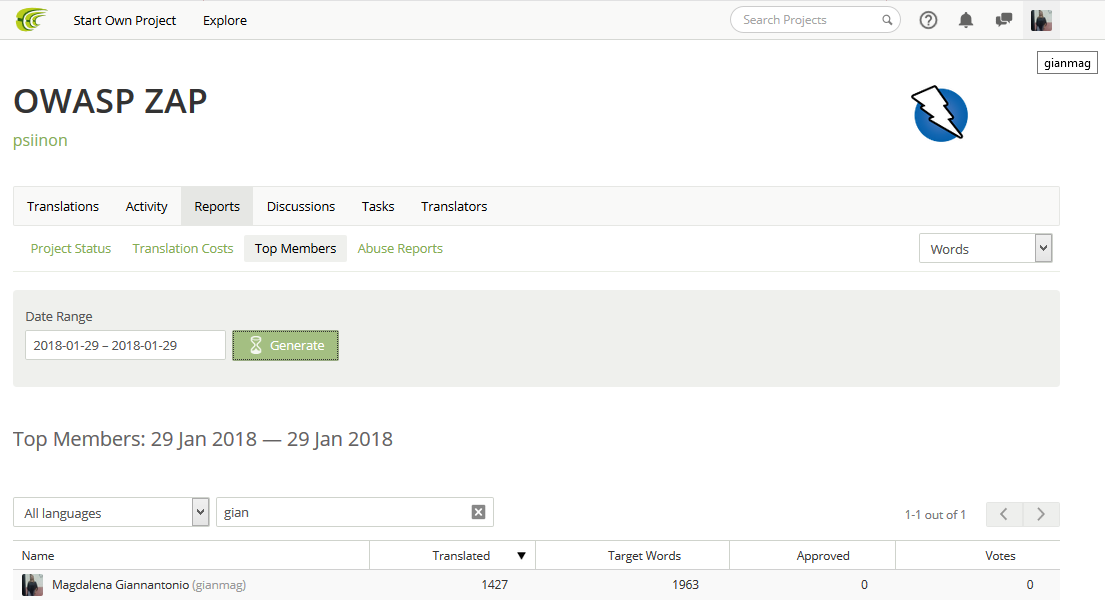
Task: Sort by Translated descending arrow
Action: (x=521, y=556)
